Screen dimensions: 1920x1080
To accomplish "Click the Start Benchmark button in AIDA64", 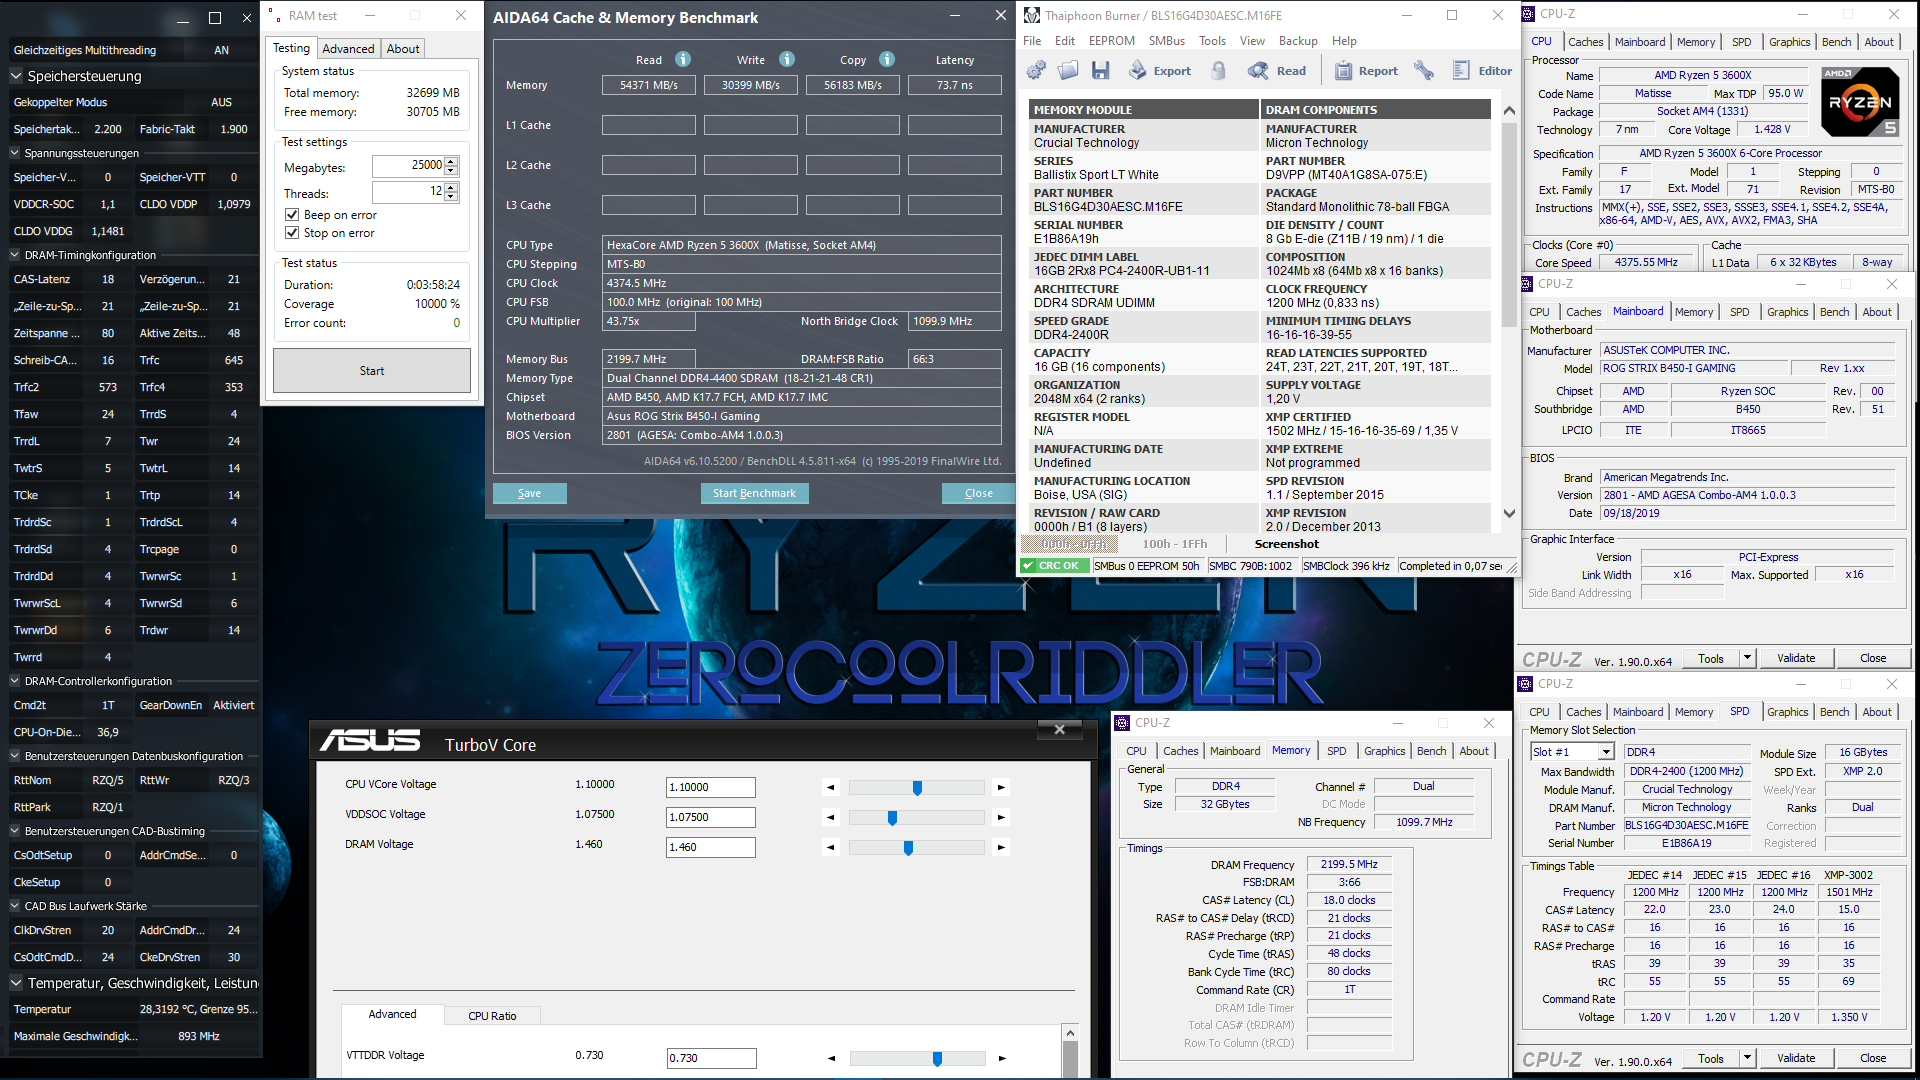I will click(x=754, y=493).
